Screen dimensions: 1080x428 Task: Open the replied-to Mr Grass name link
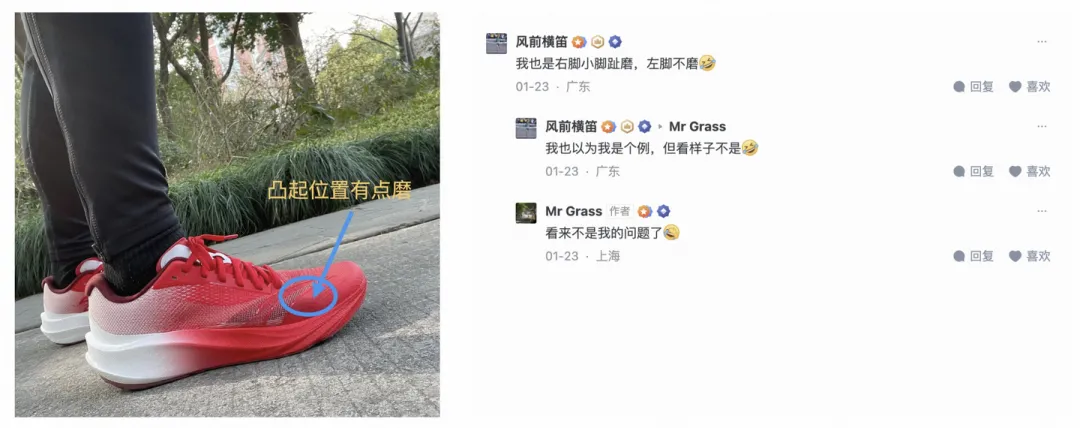tap(697, 126)
